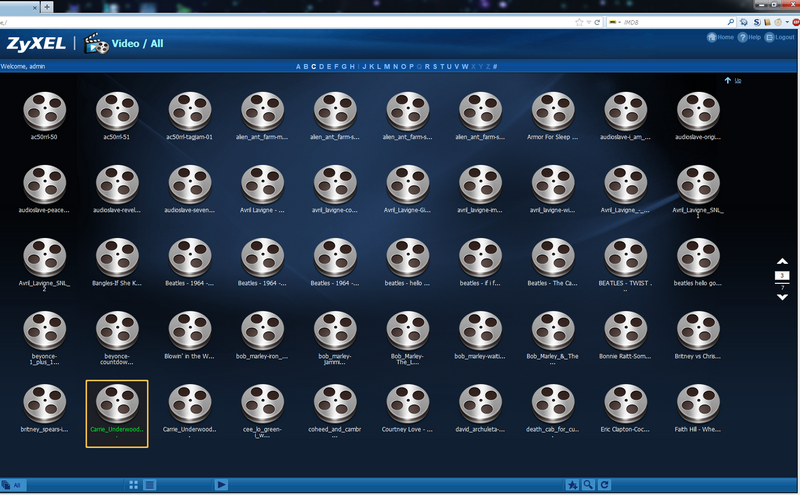This screenshot has width=800, height=495.
Task: Select the audioslave-peace... video reel
Action: pos(44,189)
